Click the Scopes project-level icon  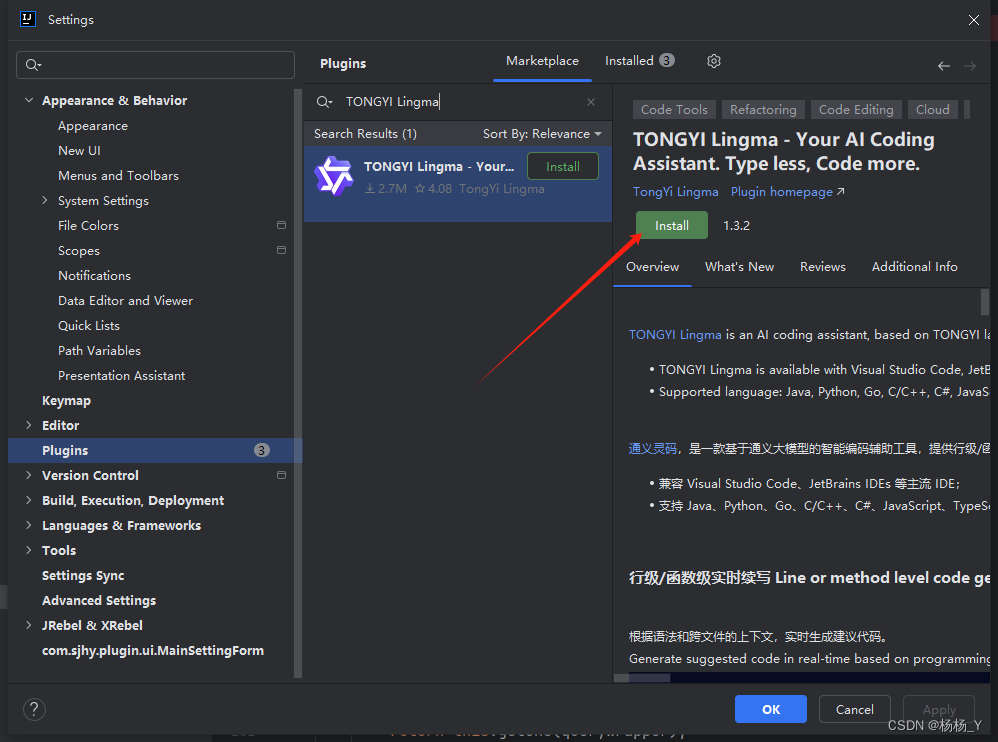tap(281, 250)
